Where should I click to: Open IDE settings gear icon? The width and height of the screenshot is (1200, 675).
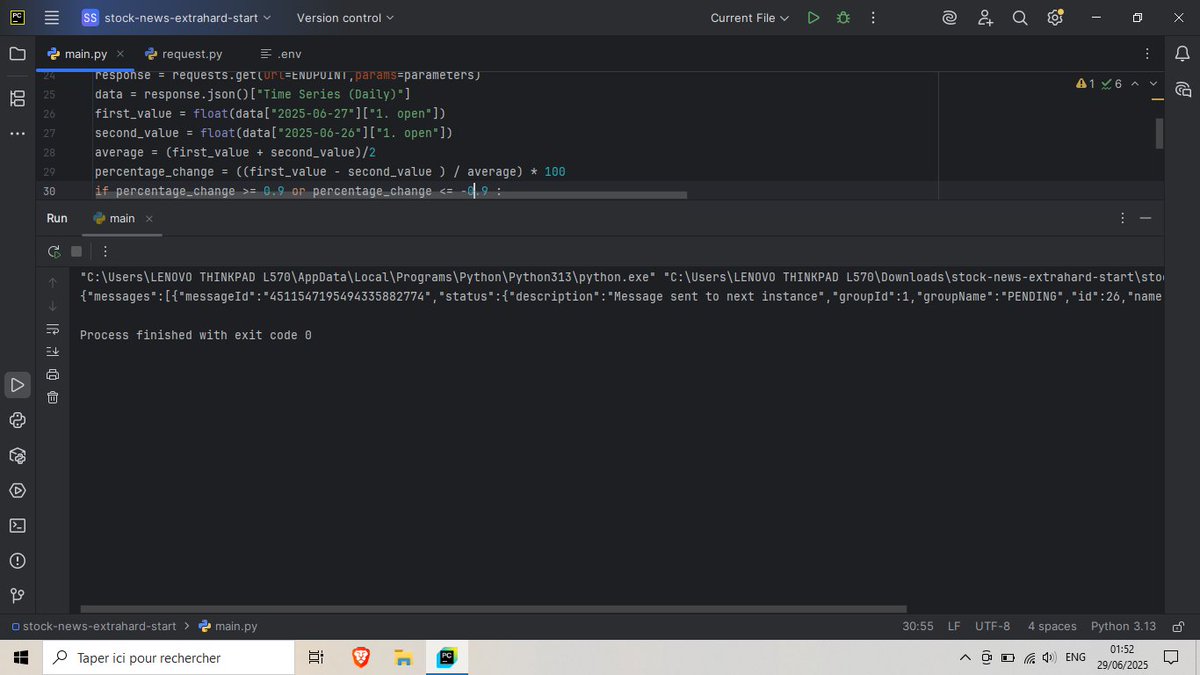click(1055, 18)
